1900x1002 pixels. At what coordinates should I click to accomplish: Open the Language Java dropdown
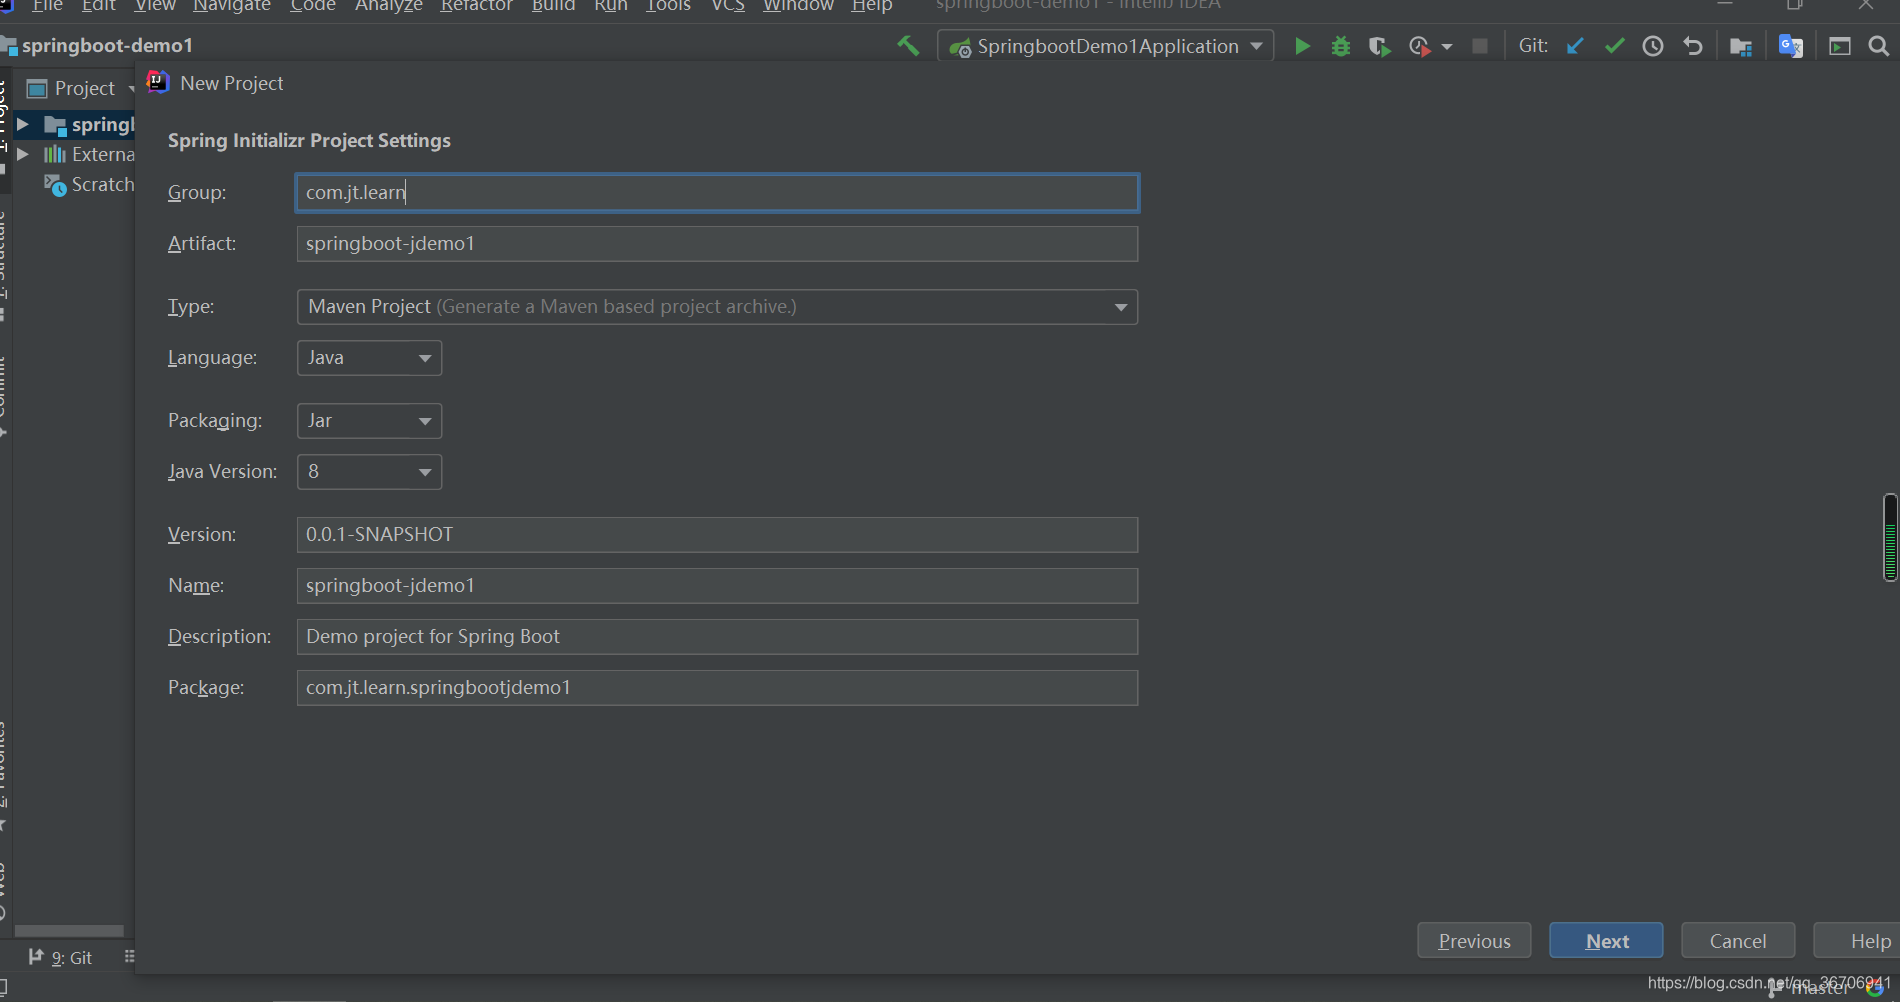(x=425, y=358)
